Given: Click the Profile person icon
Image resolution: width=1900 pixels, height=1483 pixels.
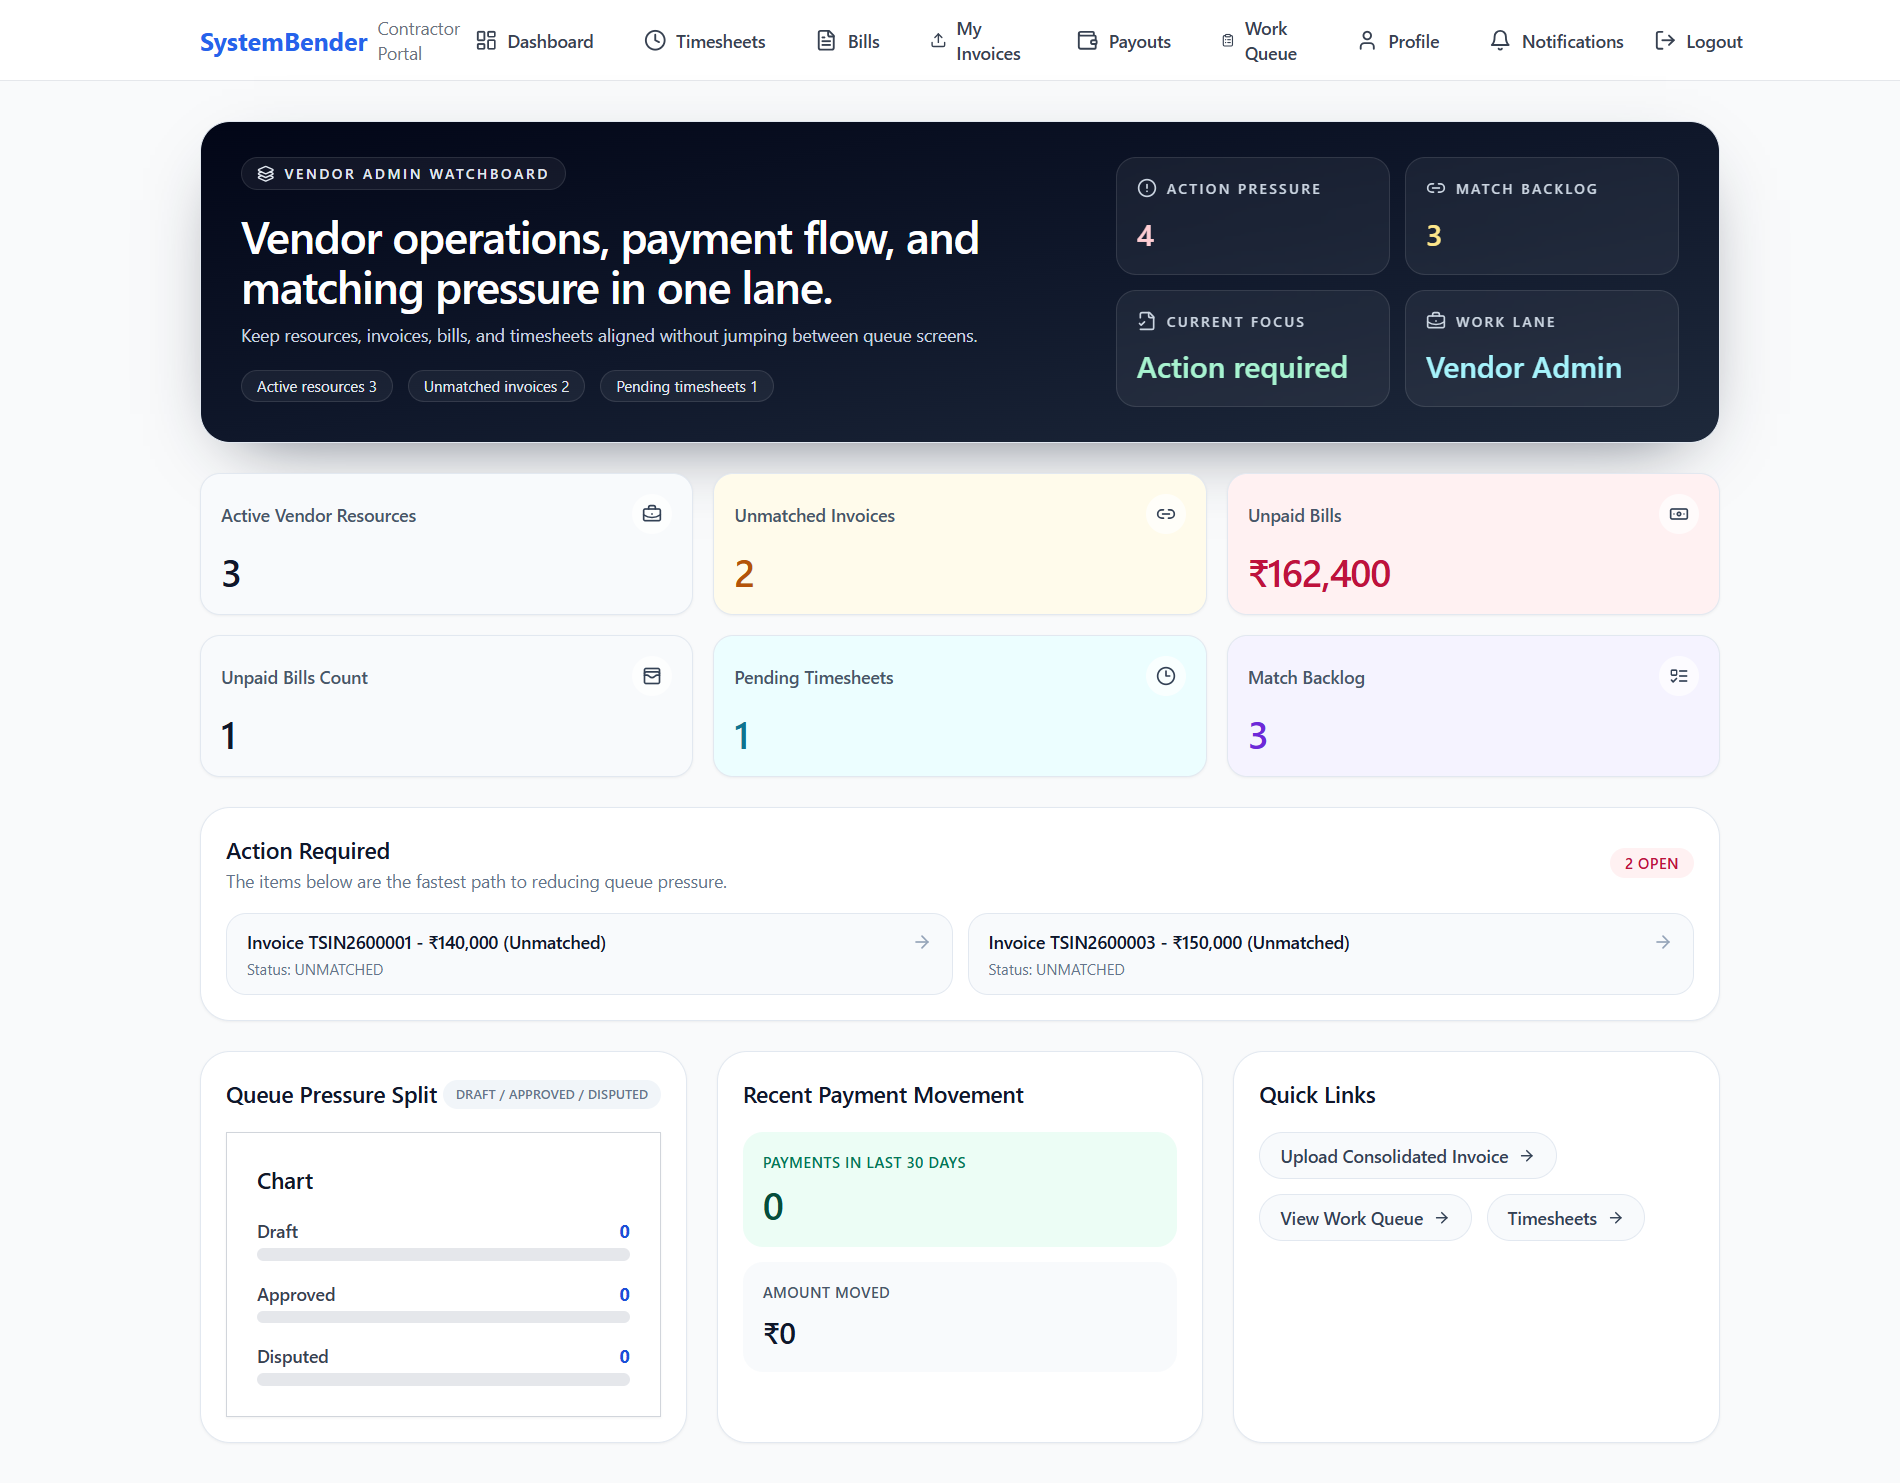Looking at the screenshot, I should 1367,41.
